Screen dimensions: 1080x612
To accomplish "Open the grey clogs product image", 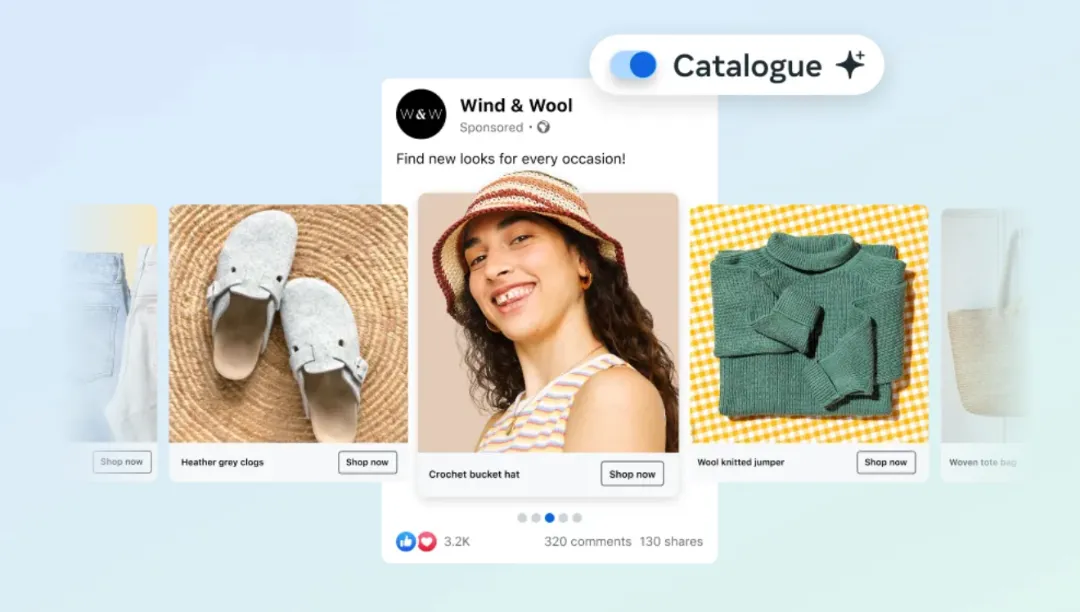I will 288,324.
